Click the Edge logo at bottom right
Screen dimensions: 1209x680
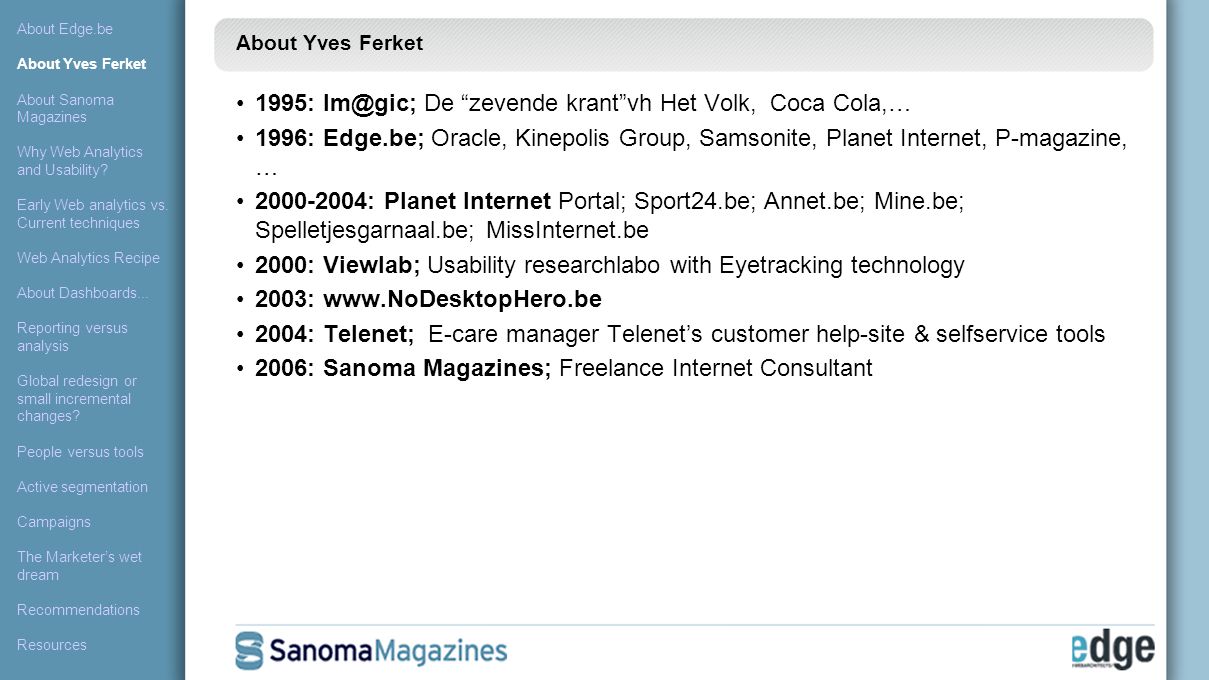[1113, 650]
